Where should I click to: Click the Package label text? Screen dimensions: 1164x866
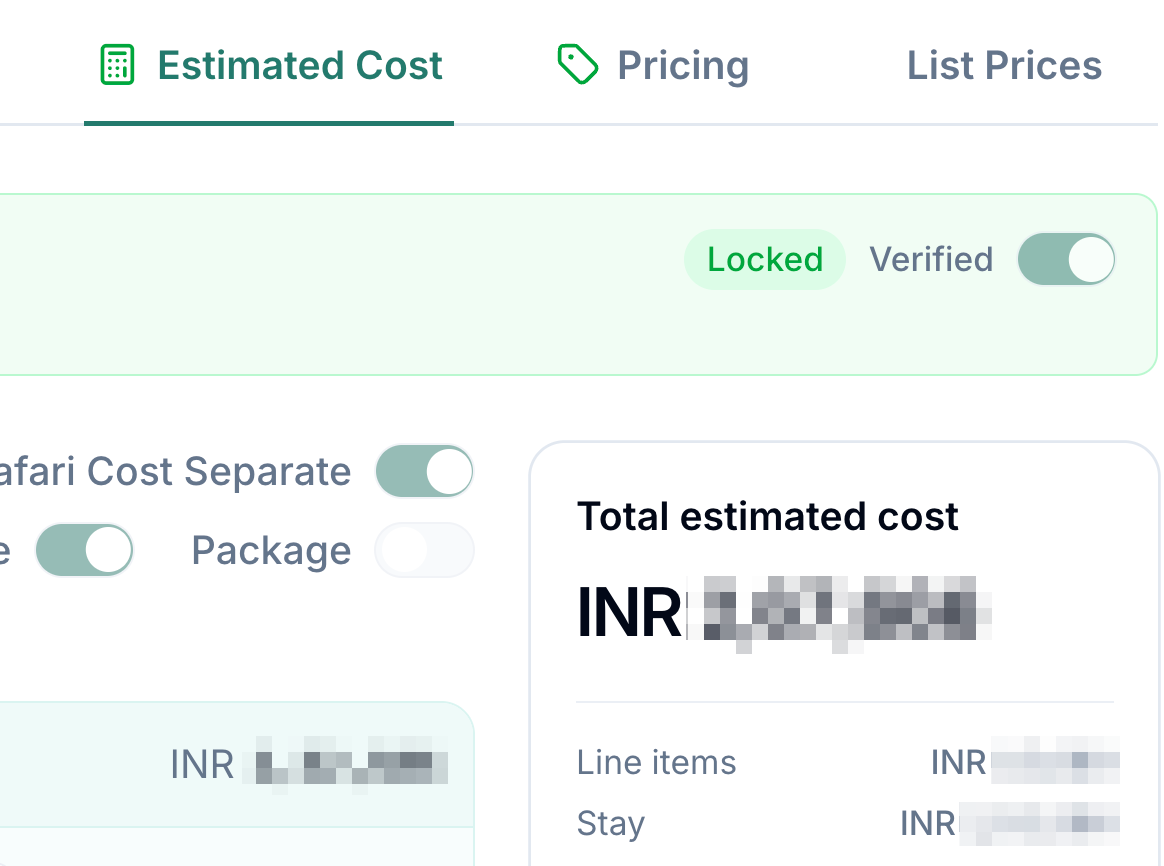point(271,551)
